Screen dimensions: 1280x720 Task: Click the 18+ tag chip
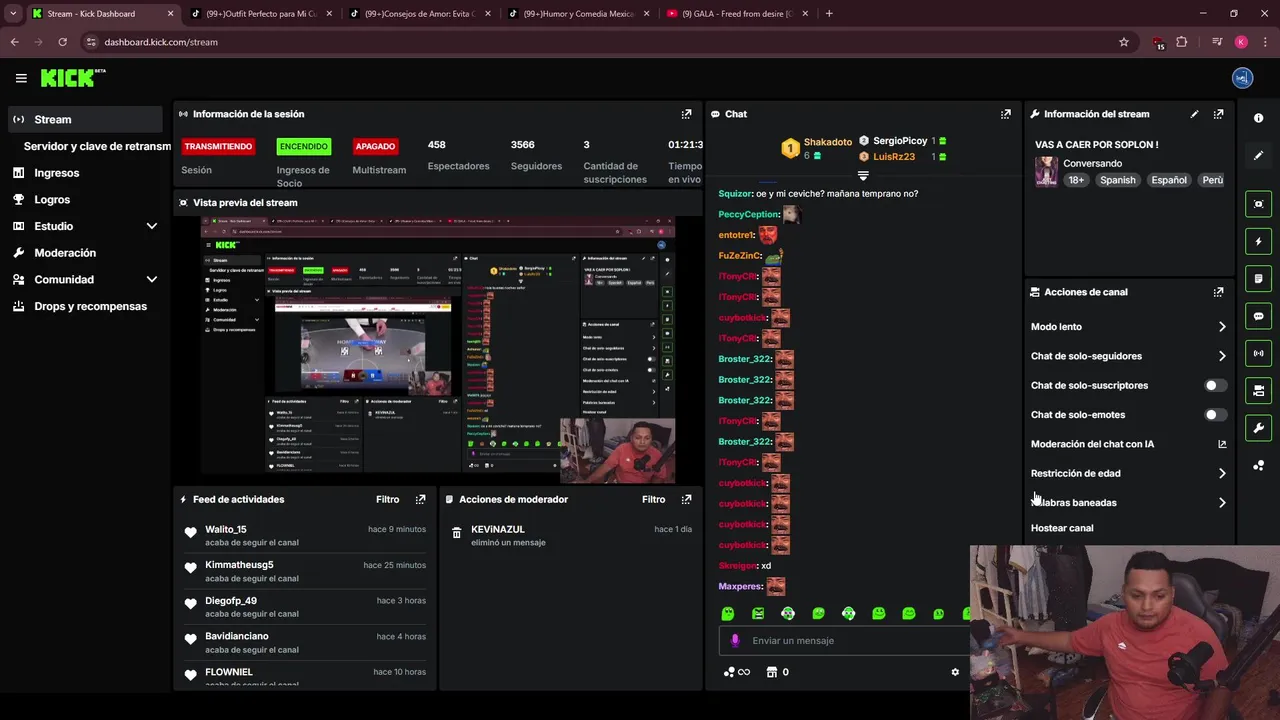coord(1076,180)
